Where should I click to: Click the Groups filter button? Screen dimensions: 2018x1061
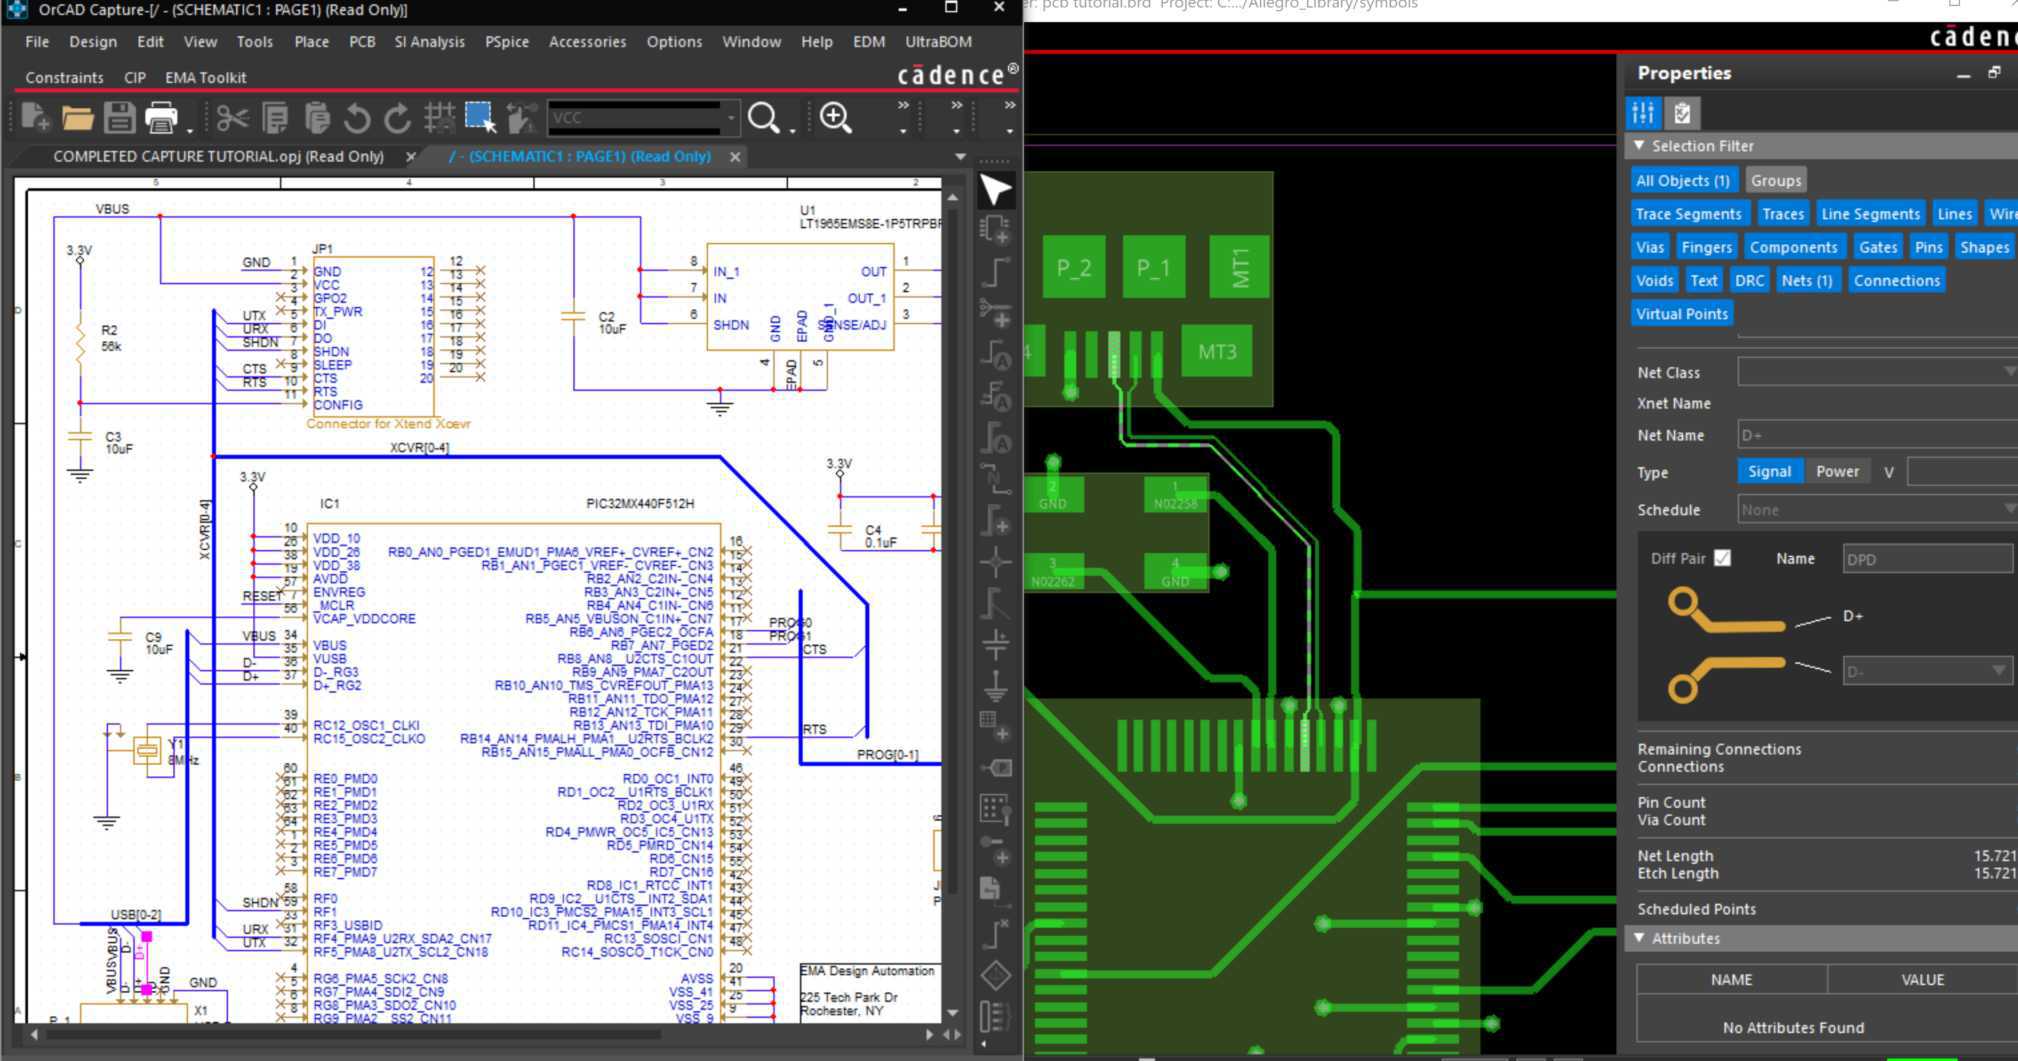1776,180
